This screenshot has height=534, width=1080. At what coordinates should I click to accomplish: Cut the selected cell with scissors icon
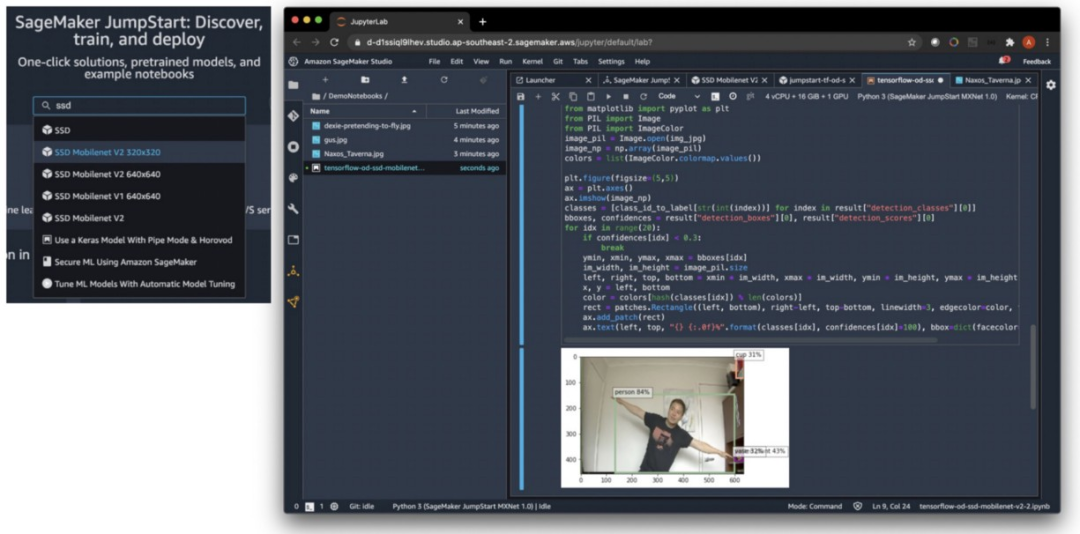point(555,96)
